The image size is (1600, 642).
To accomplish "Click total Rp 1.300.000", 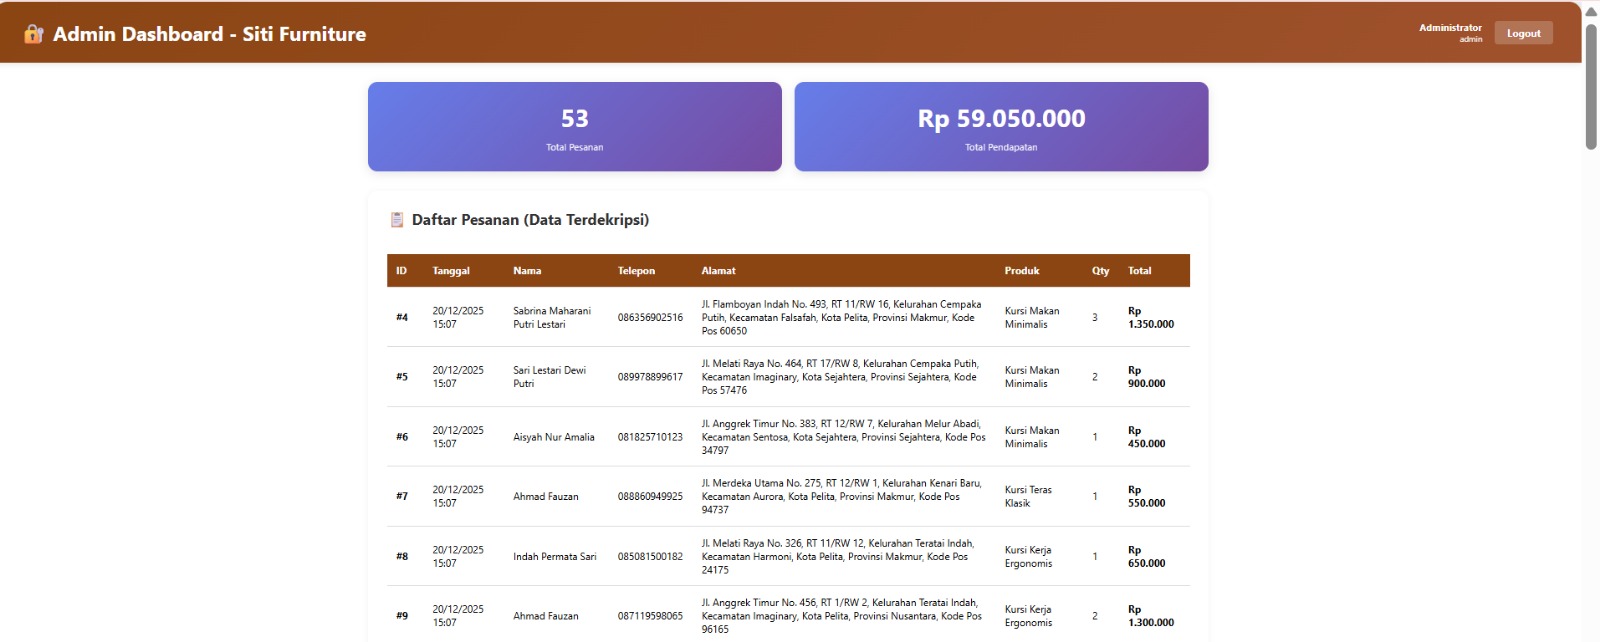I will click(1151, 616).
